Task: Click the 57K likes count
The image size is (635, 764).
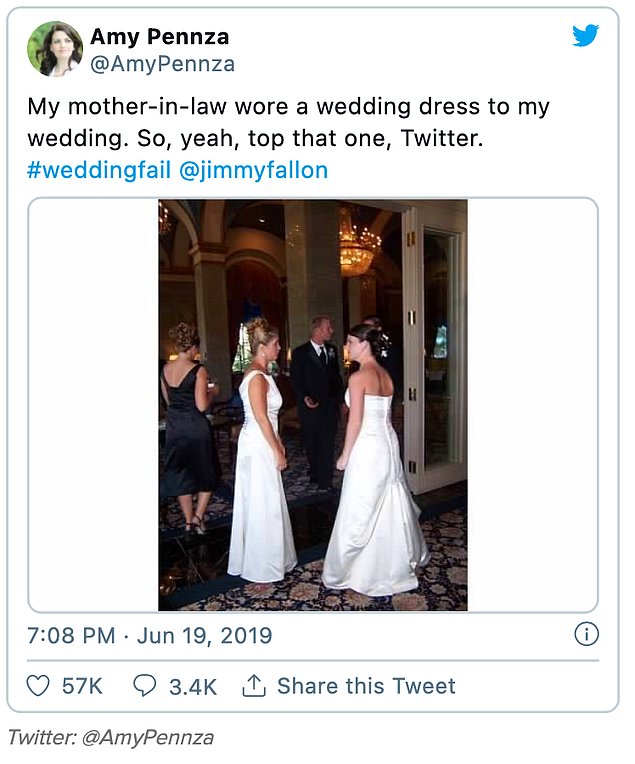Action: tap(82, 686)
